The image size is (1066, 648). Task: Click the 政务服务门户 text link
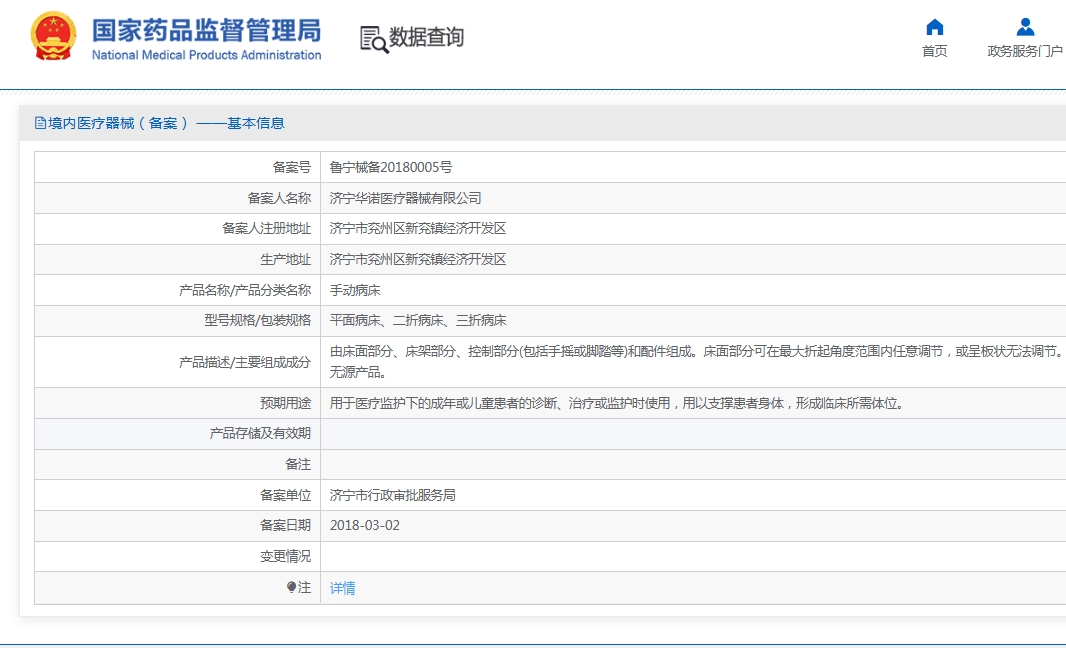point(1025,51)
